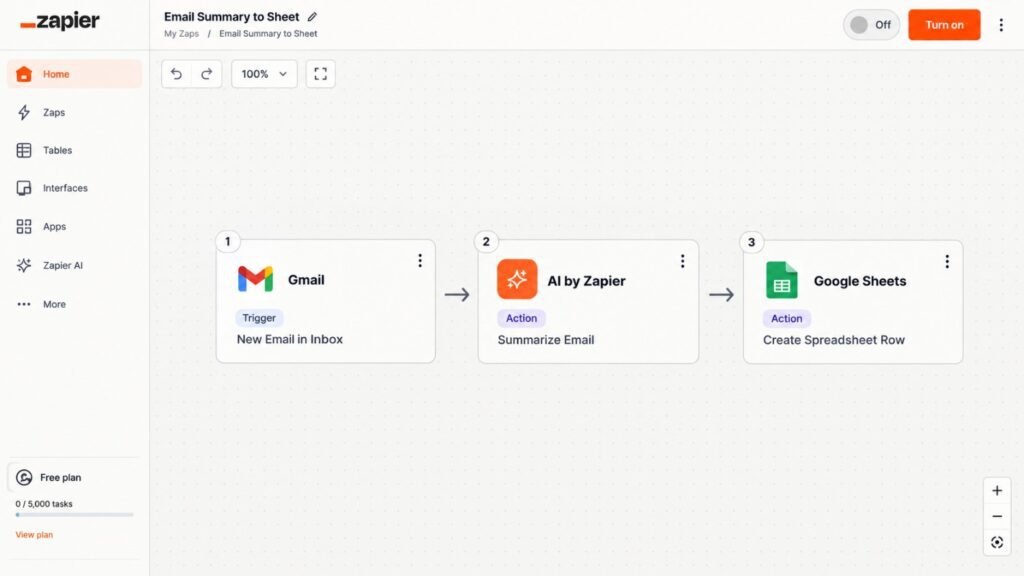Click the Turn on button
This screenshot has height=576, width=1024.
tap(944, 25)
